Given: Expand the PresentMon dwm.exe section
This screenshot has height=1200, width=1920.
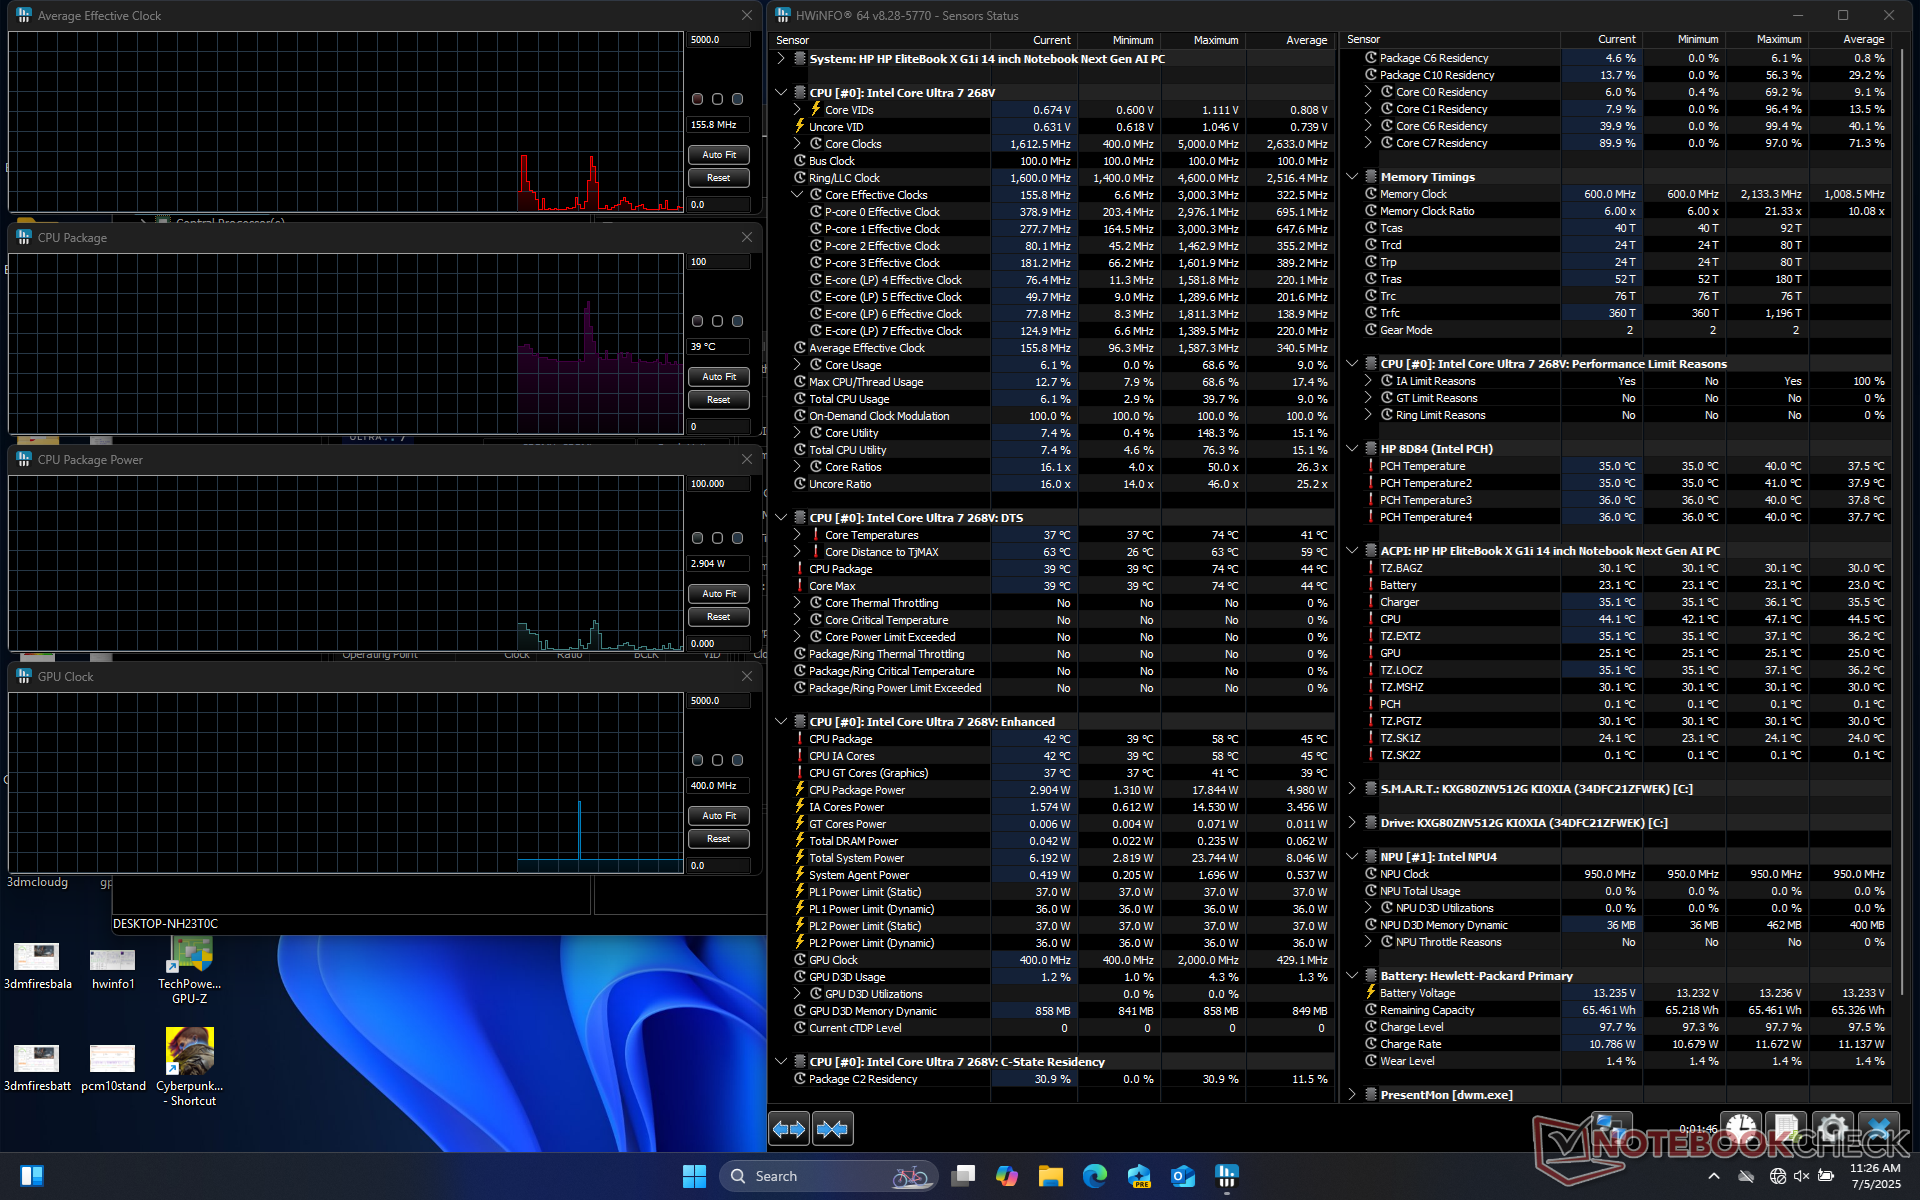Looking at the screenshot, I should point(1352,1095).
